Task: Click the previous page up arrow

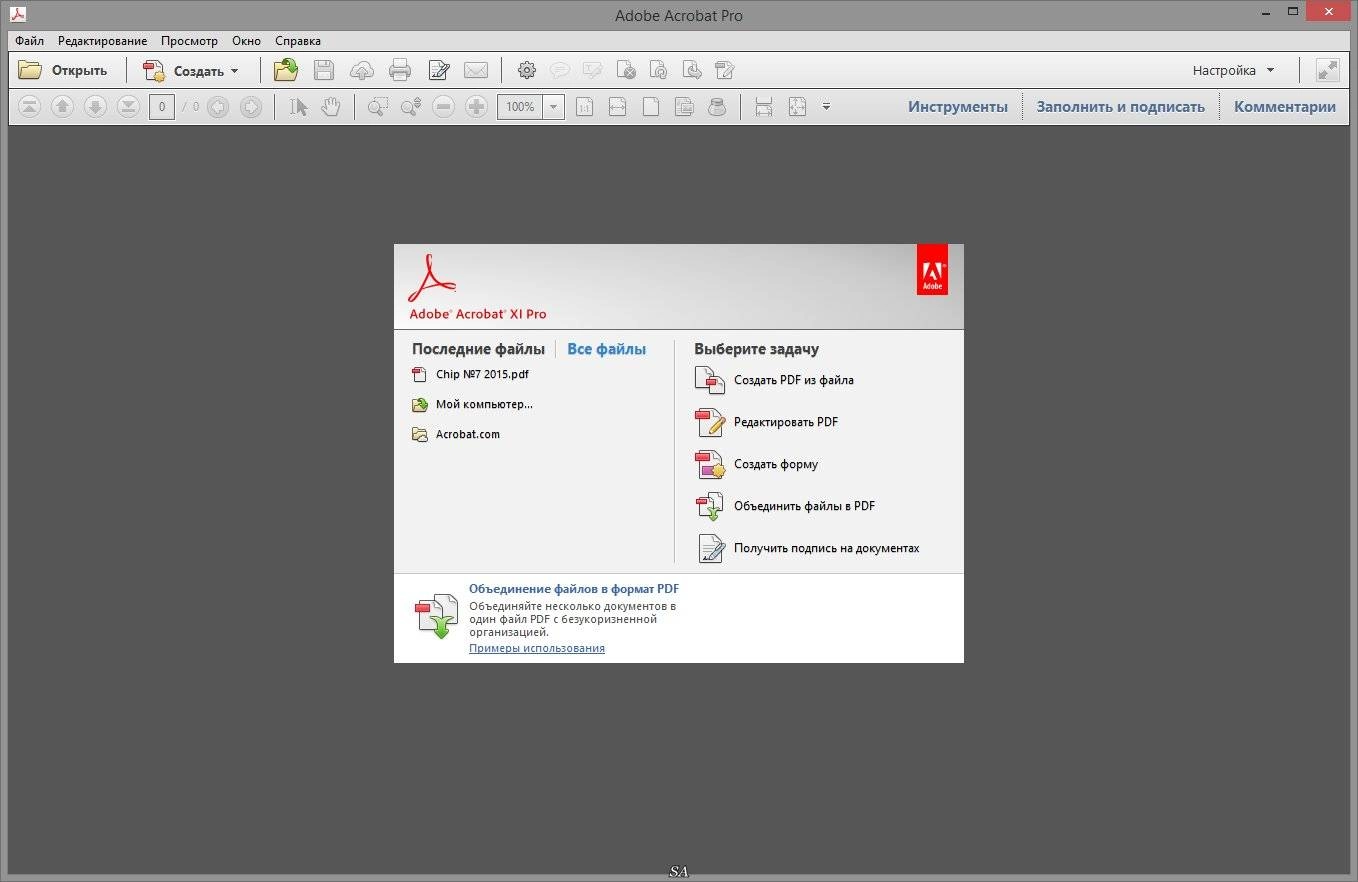Action: point(62,106)
